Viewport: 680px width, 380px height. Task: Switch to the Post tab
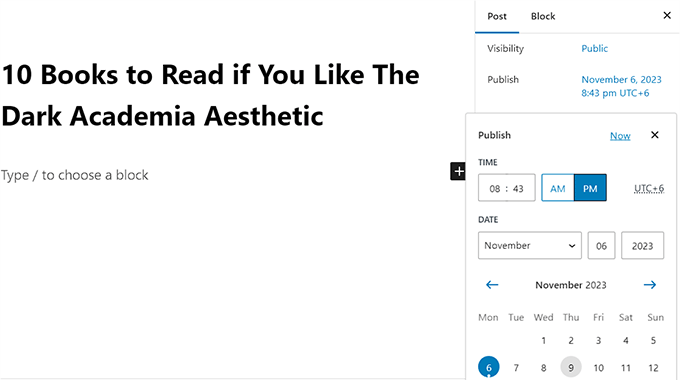497,16
